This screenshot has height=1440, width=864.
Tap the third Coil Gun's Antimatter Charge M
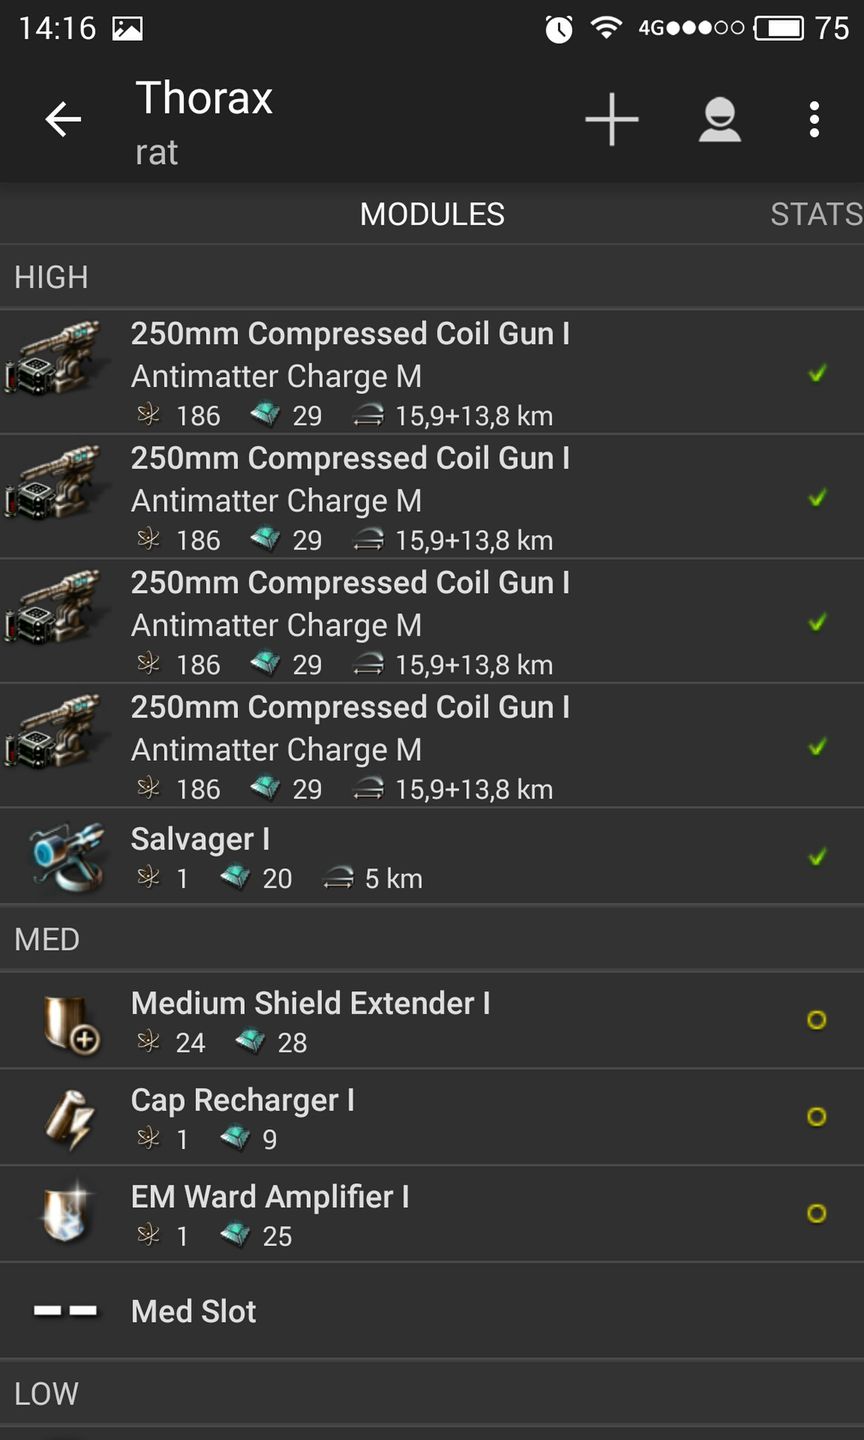click(276, 625)
